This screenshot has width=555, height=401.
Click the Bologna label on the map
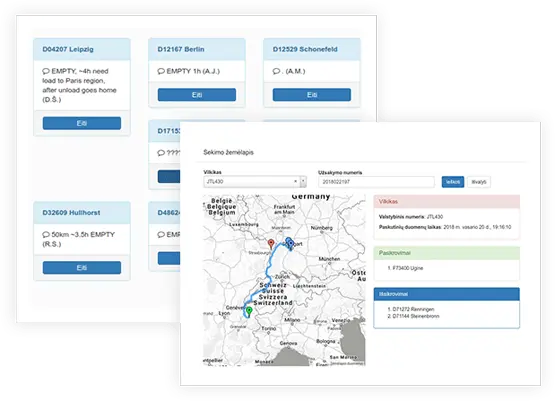tap(325, 341)
